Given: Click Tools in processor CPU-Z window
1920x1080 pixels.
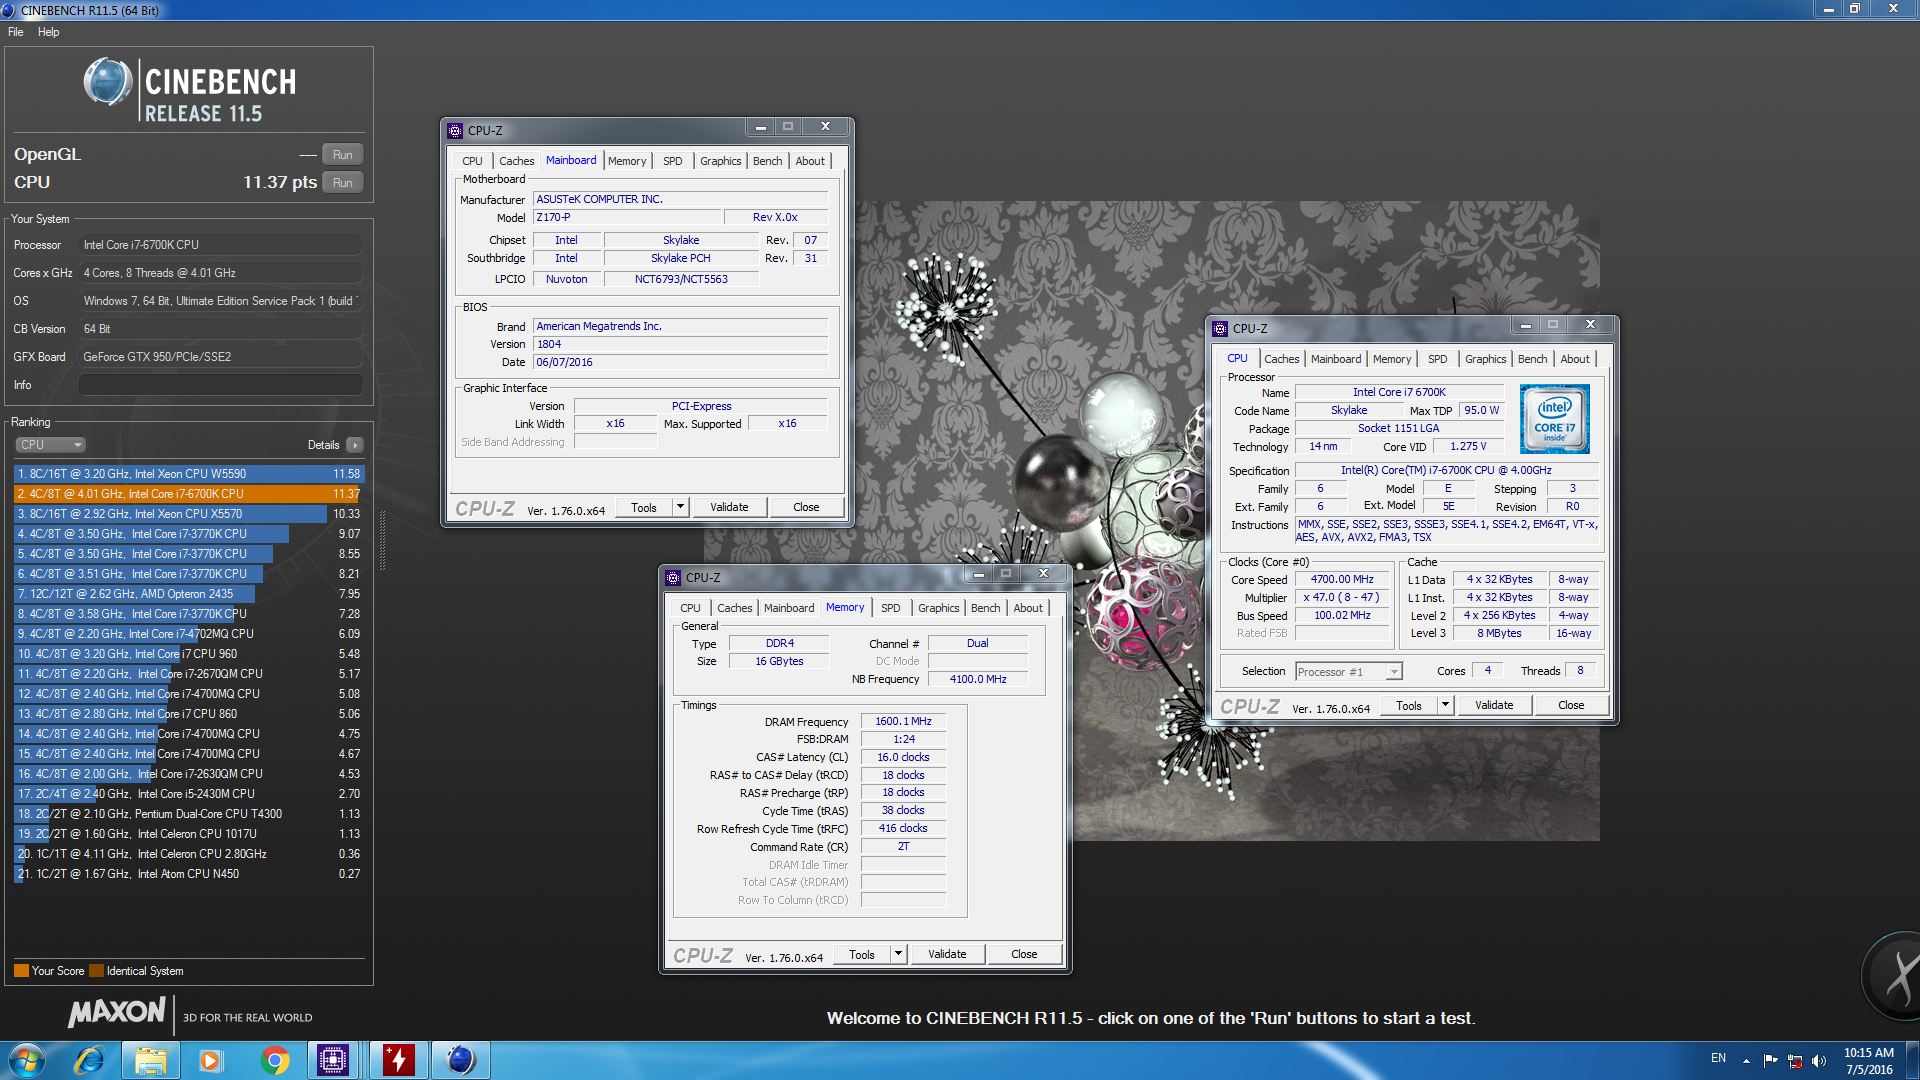Looking at the screenshot, I should [1409, 705].
